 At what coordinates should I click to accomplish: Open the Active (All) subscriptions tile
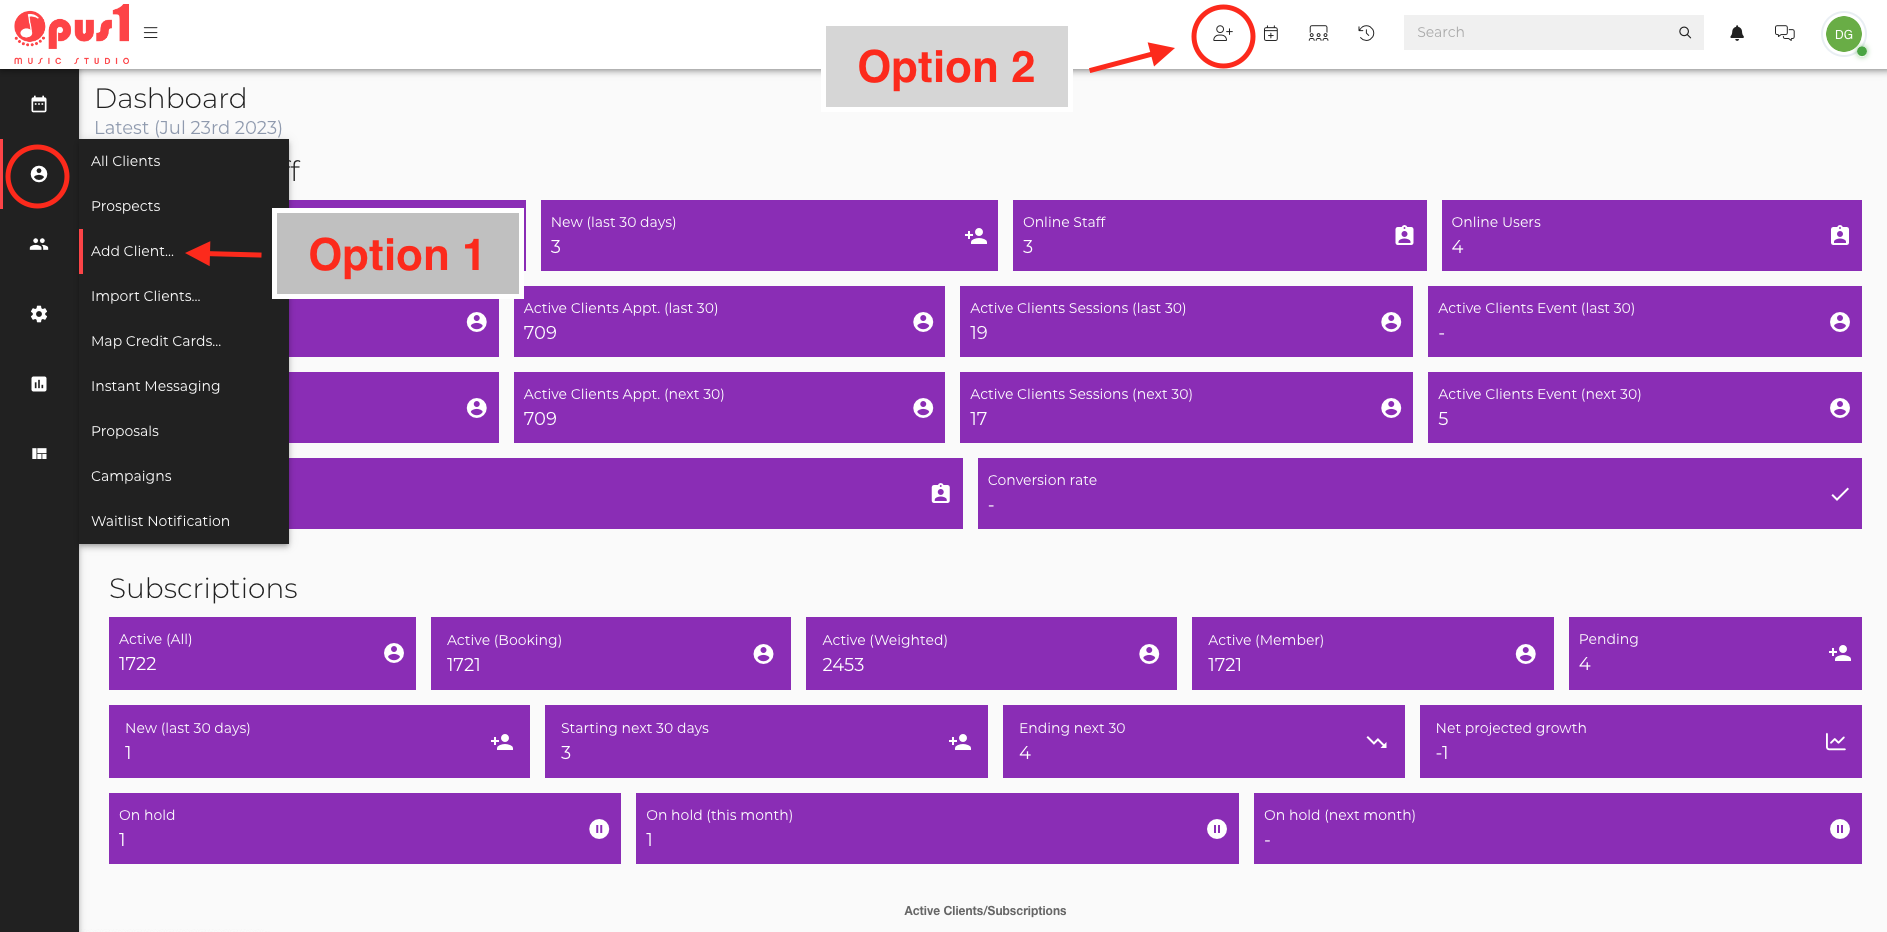point(262,653)
